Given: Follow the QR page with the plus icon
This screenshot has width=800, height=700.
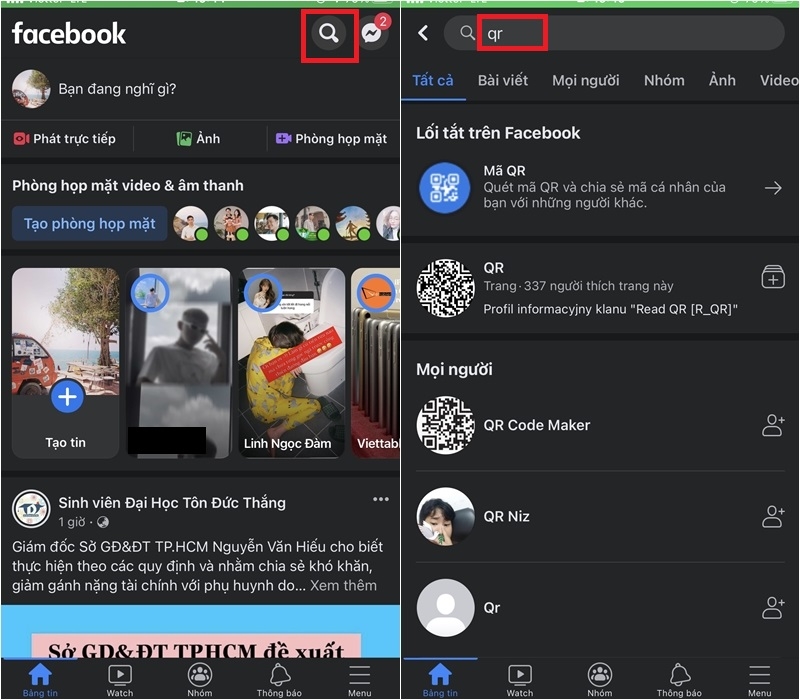Looking at the screenshot, I should tap(773, 277).
